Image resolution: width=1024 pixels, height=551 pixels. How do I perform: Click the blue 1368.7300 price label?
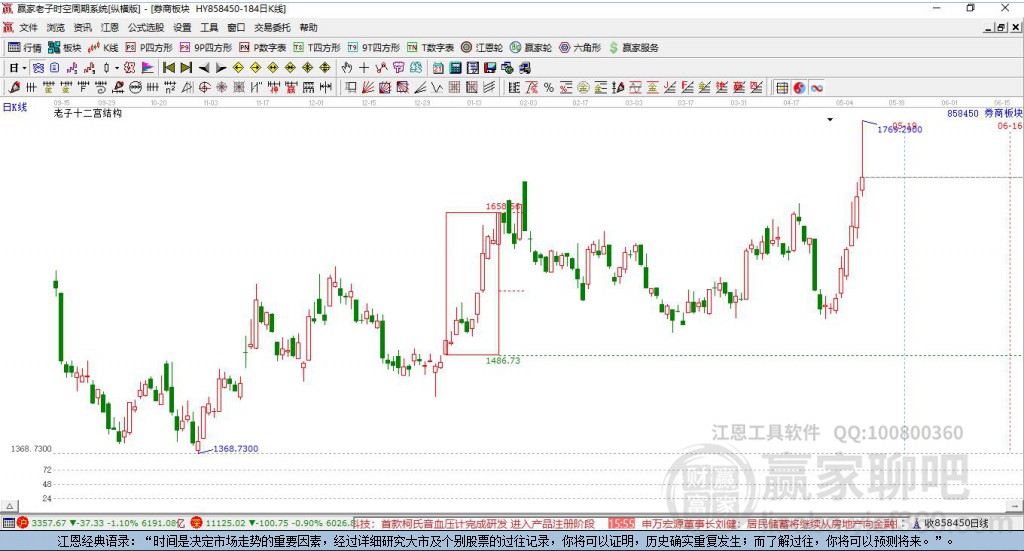tap(236, 449)
